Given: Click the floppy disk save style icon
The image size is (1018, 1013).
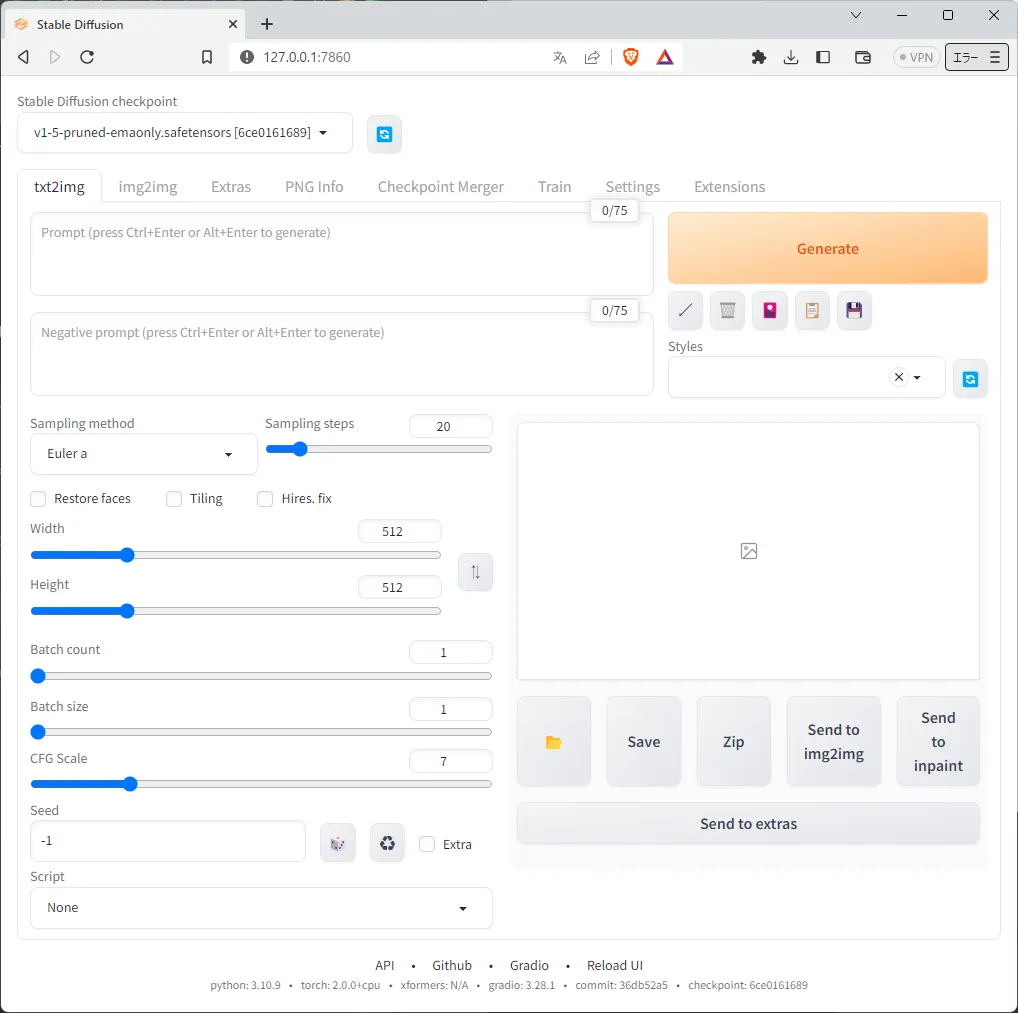Looking at the screenshot, I should (854, 311).
